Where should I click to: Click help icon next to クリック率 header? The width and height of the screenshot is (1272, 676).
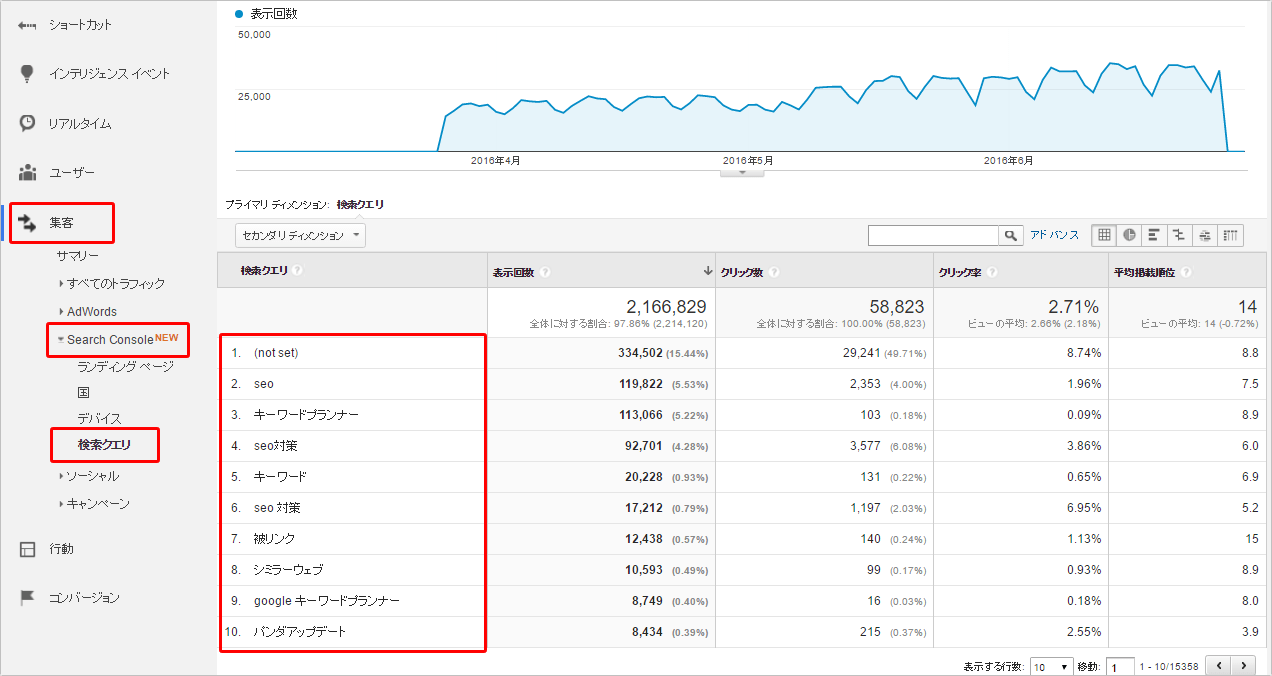pos(990,272)
